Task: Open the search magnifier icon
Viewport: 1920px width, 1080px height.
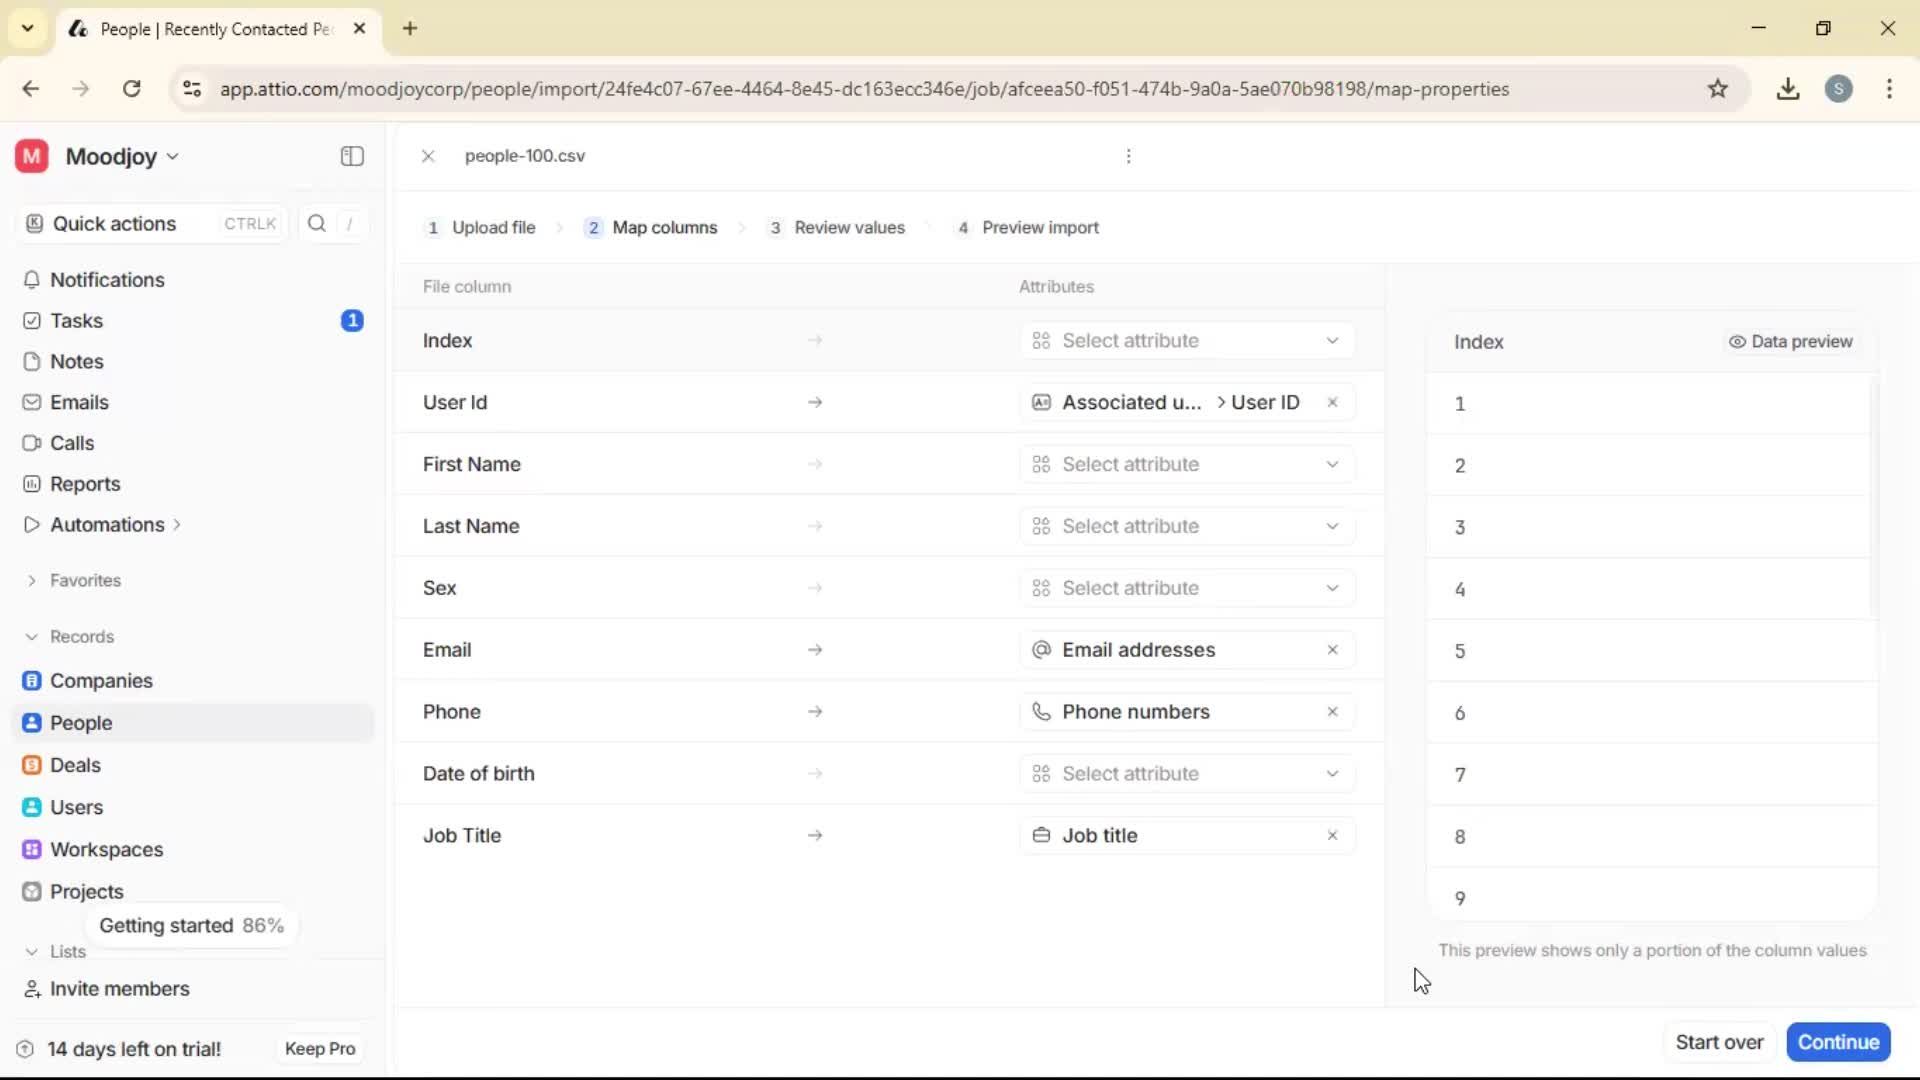Action: [316, 224]
